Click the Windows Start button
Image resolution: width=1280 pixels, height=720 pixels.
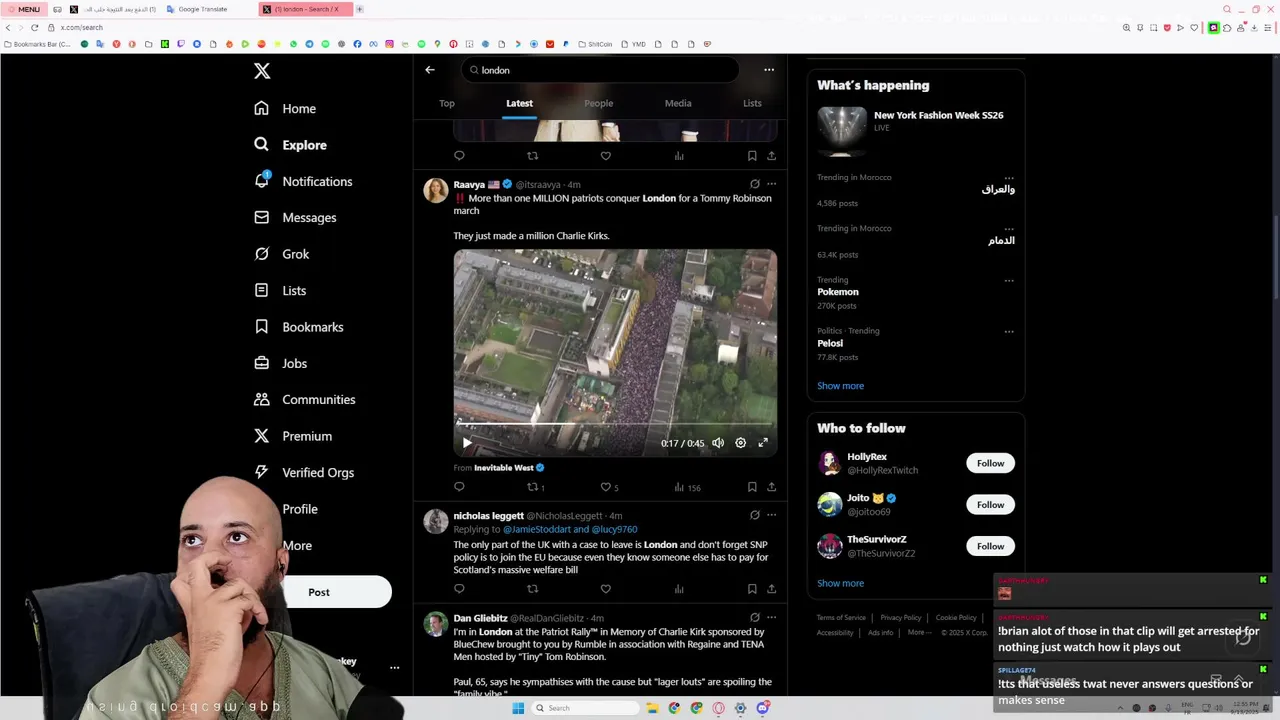pos(518,708)
